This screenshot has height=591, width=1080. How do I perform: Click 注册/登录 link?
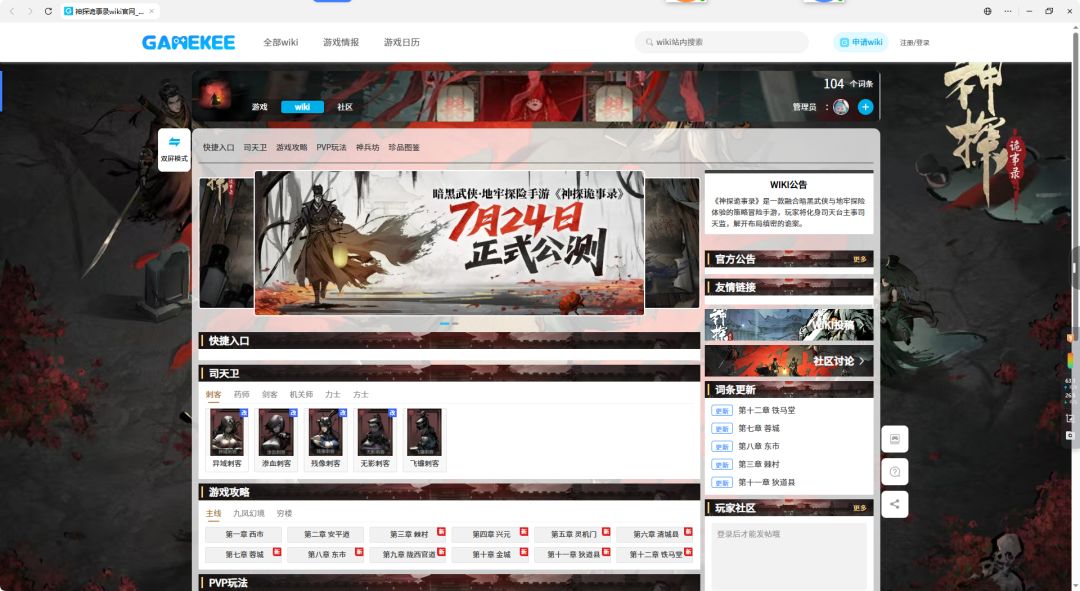point(915,43)
